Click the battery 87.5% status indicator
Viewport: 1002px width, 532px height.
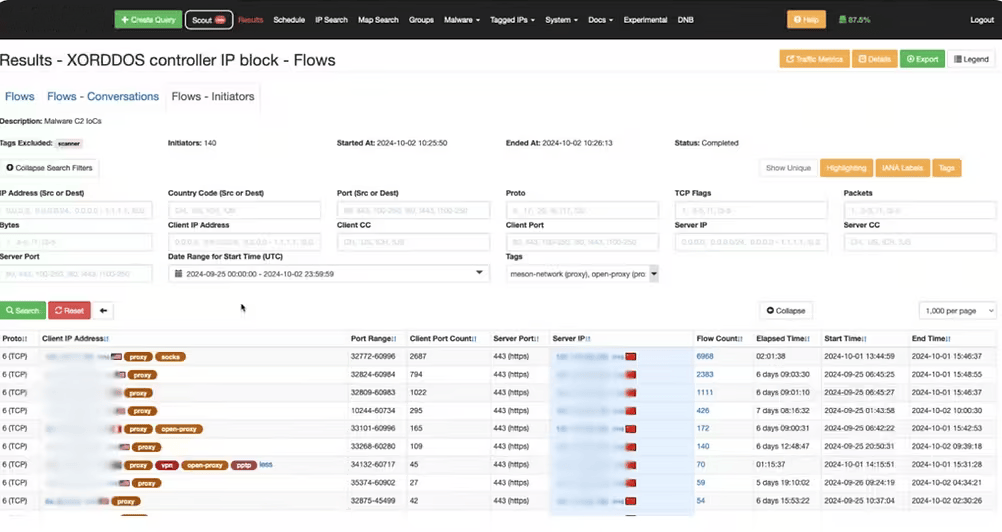[x=853, y=20]
